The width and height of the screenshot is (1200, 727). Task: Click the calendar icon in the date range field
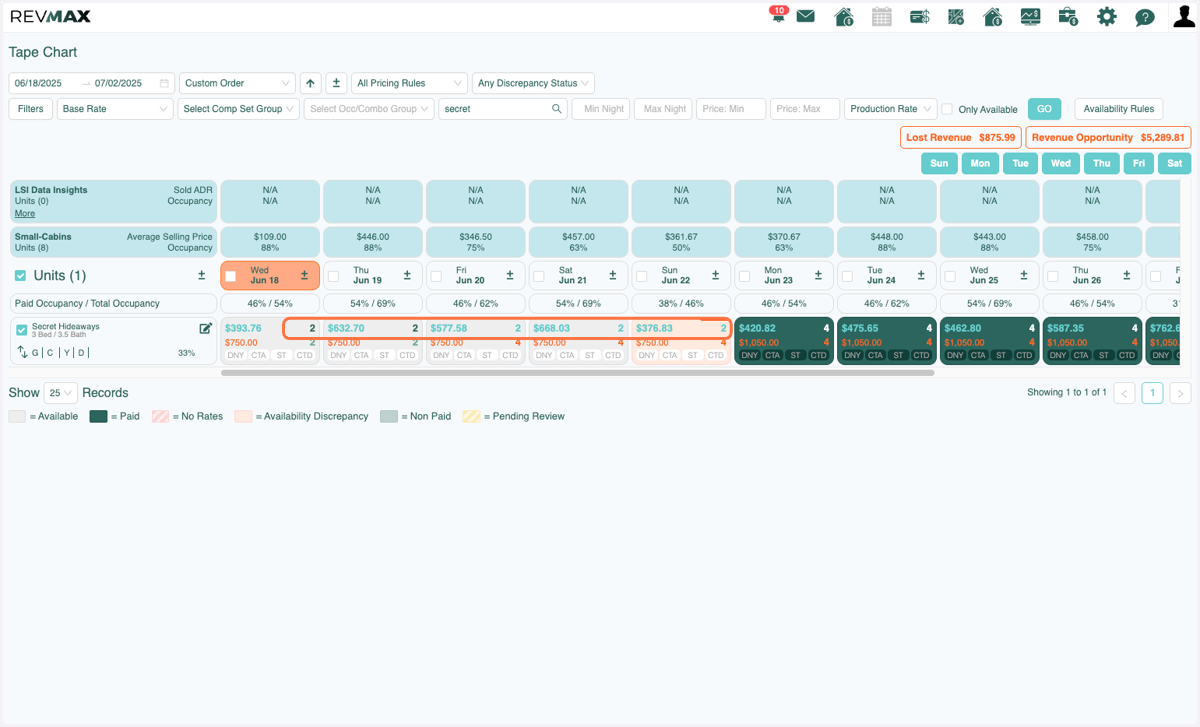point(164,83)
